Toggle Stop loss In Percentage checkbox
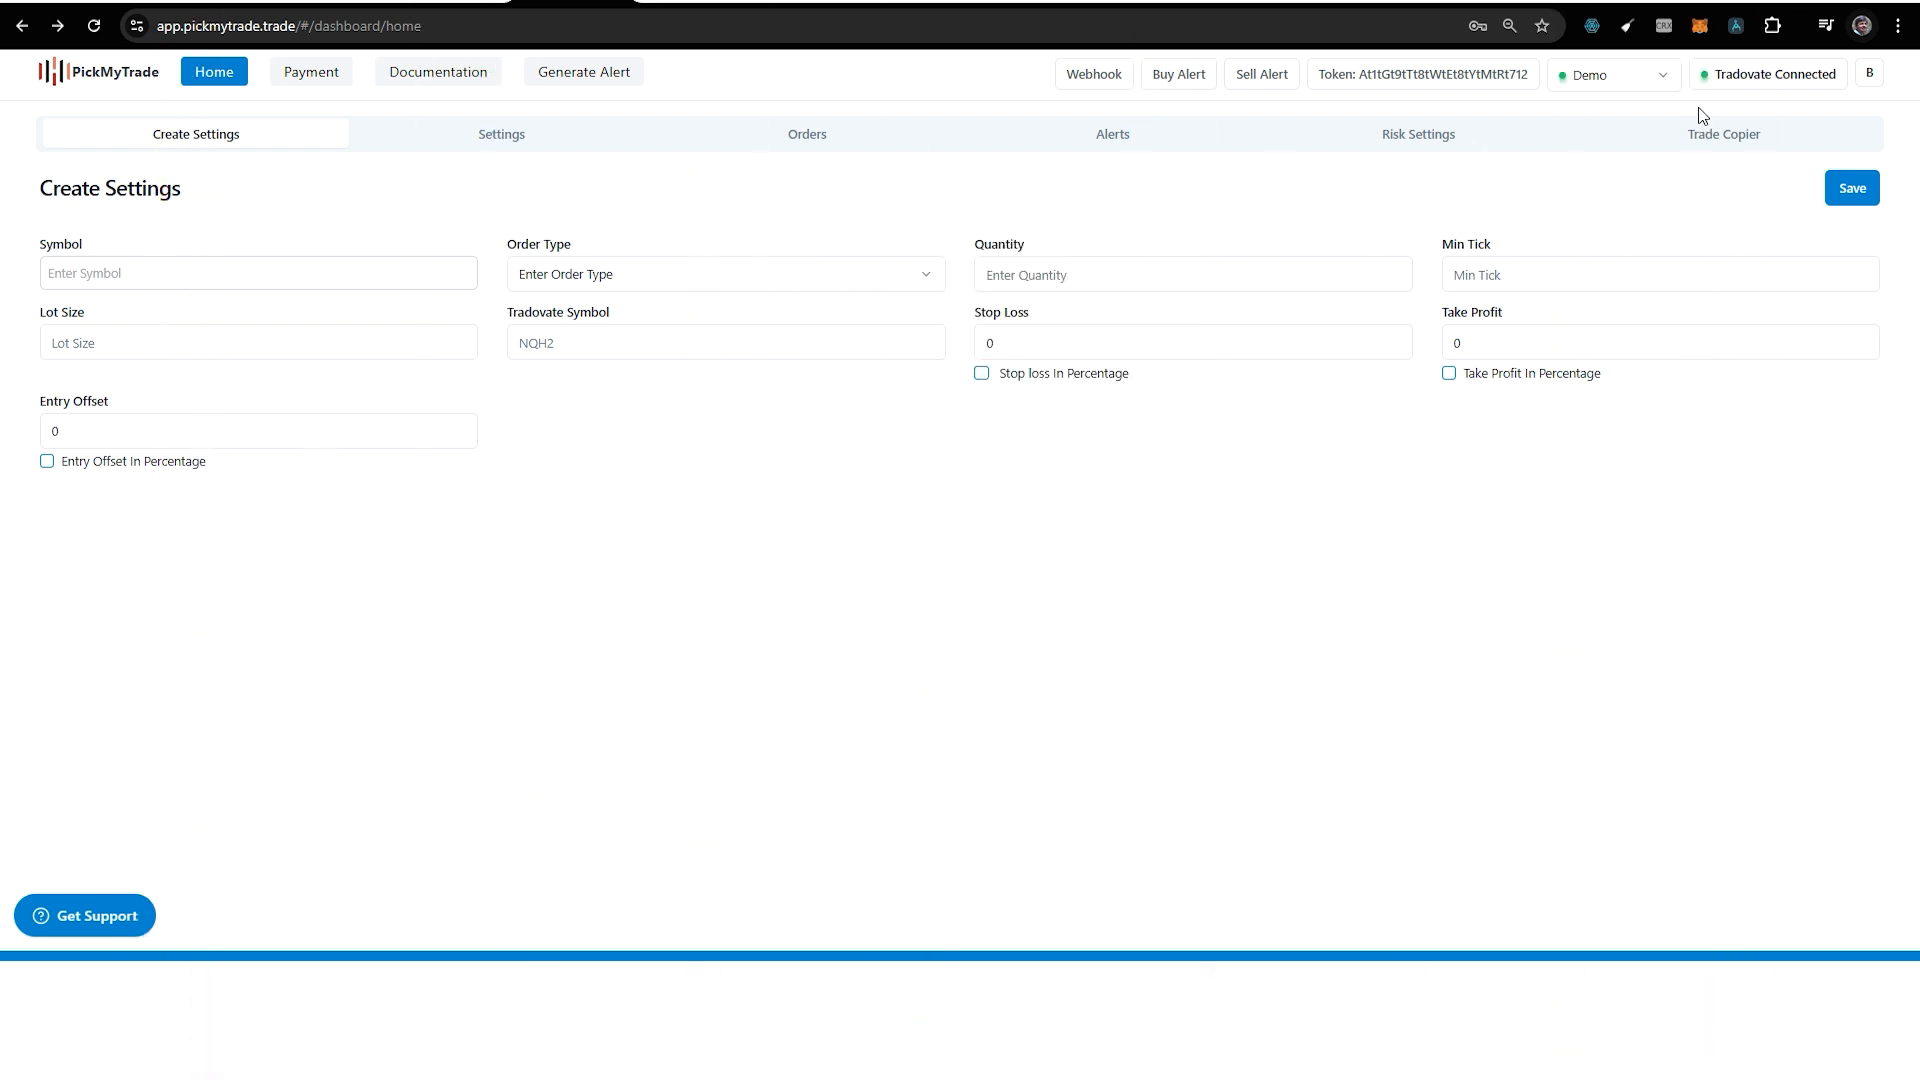Viewport: 1920px width, 1080px height. [982, 373]
